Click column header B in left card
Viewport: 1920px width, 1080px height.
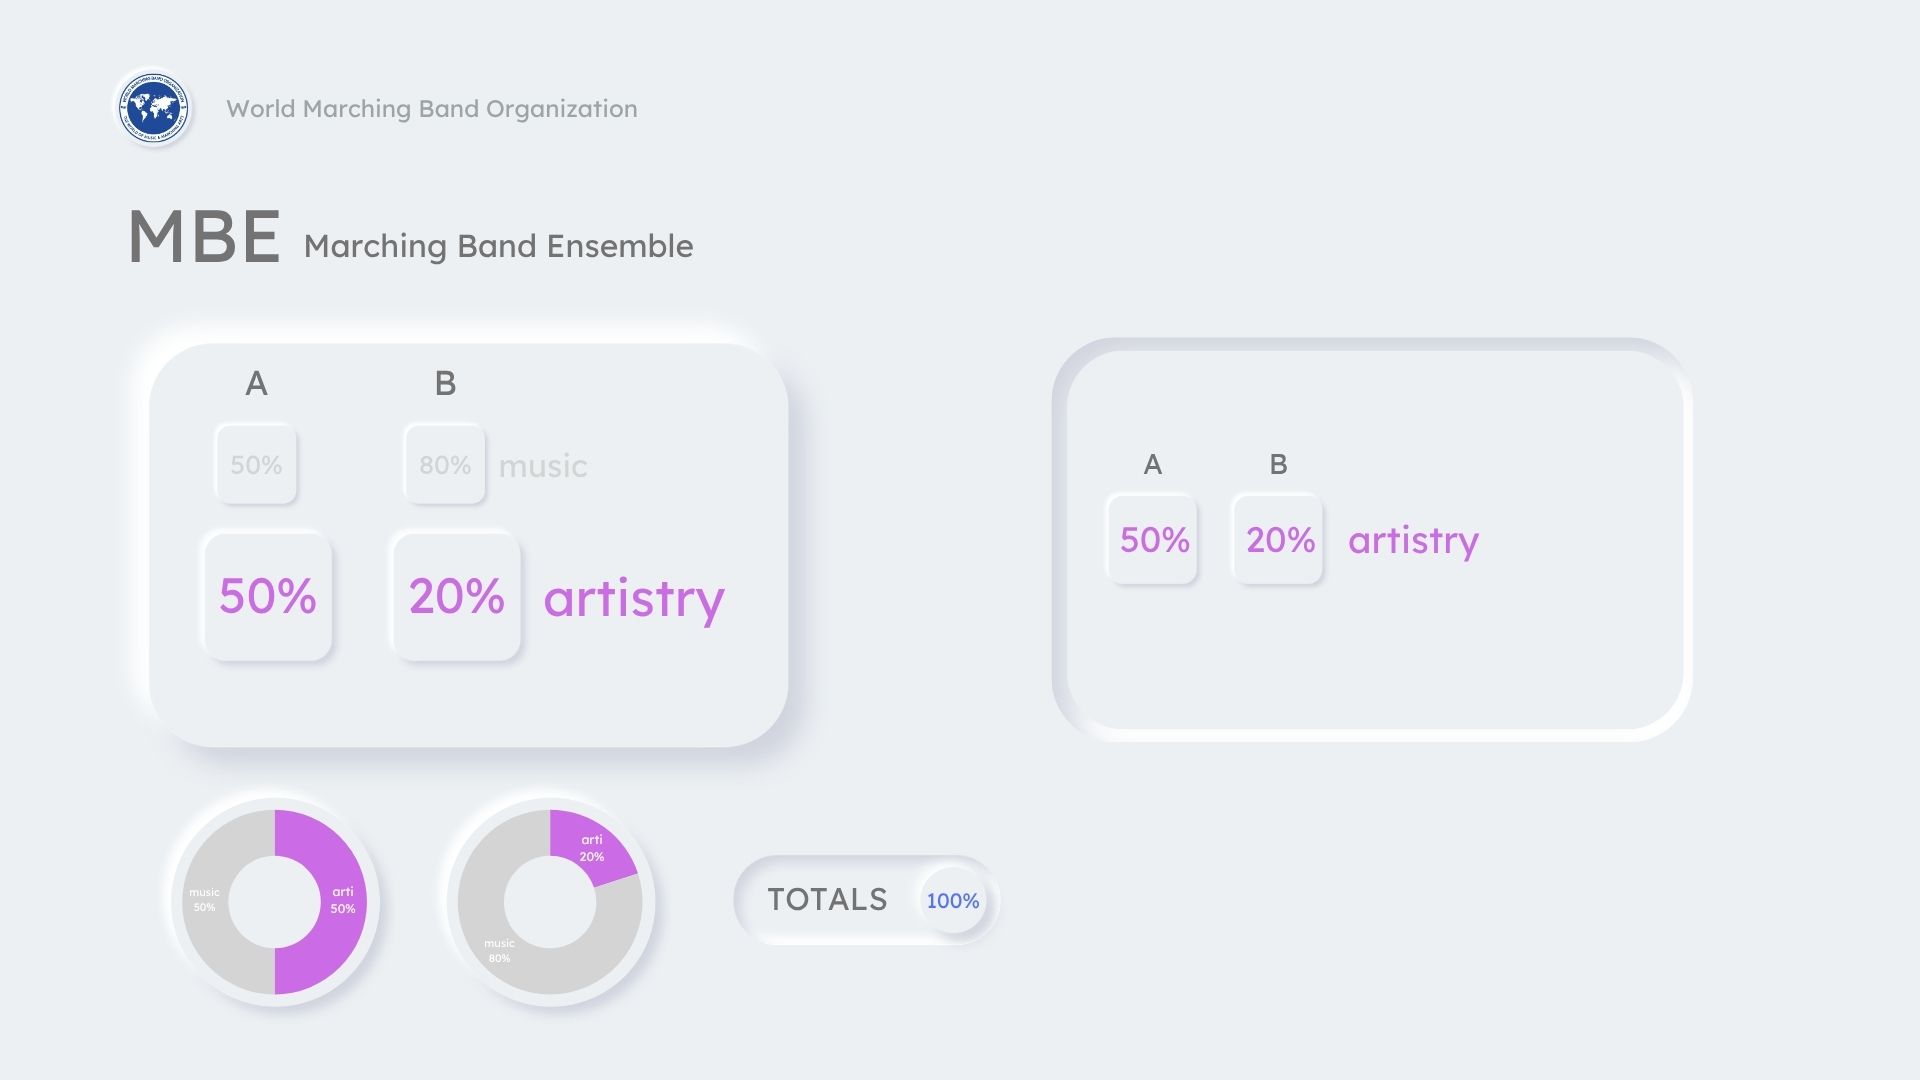[445, 383]
